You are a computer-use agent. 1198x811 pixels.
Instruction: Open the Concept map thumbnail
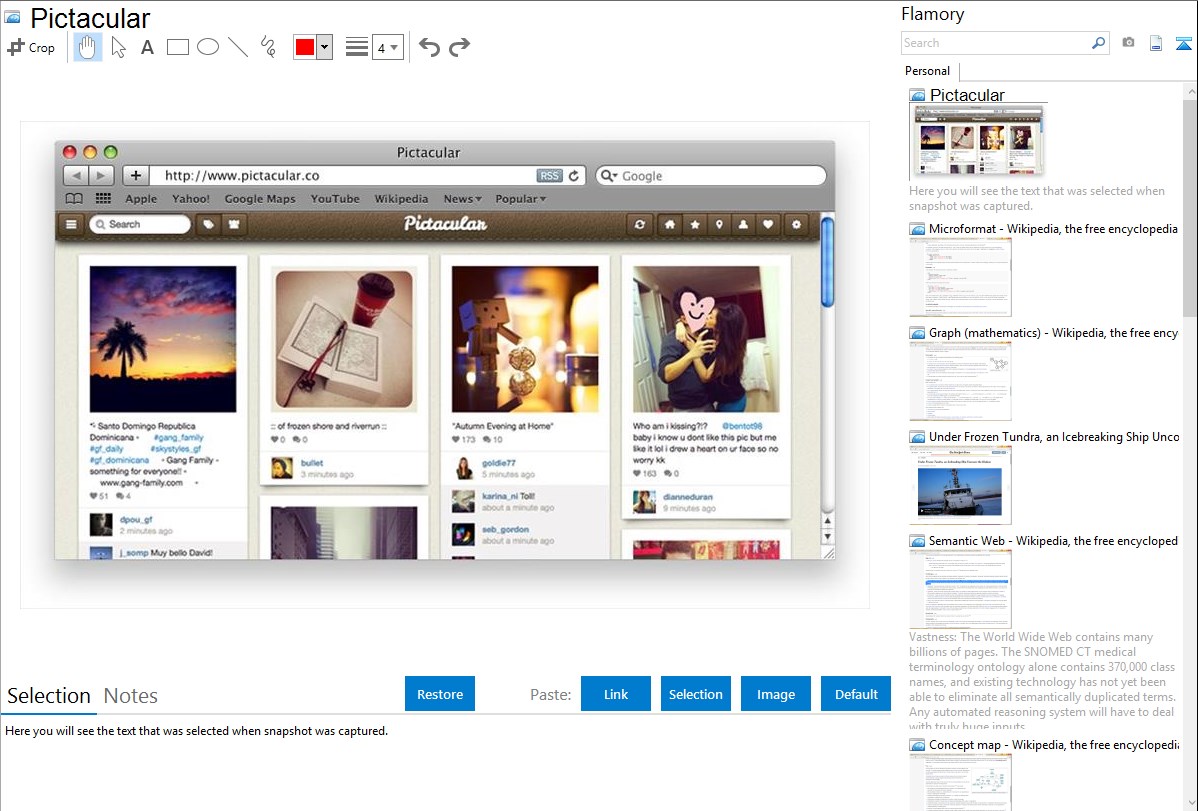(x=960, y=782)
